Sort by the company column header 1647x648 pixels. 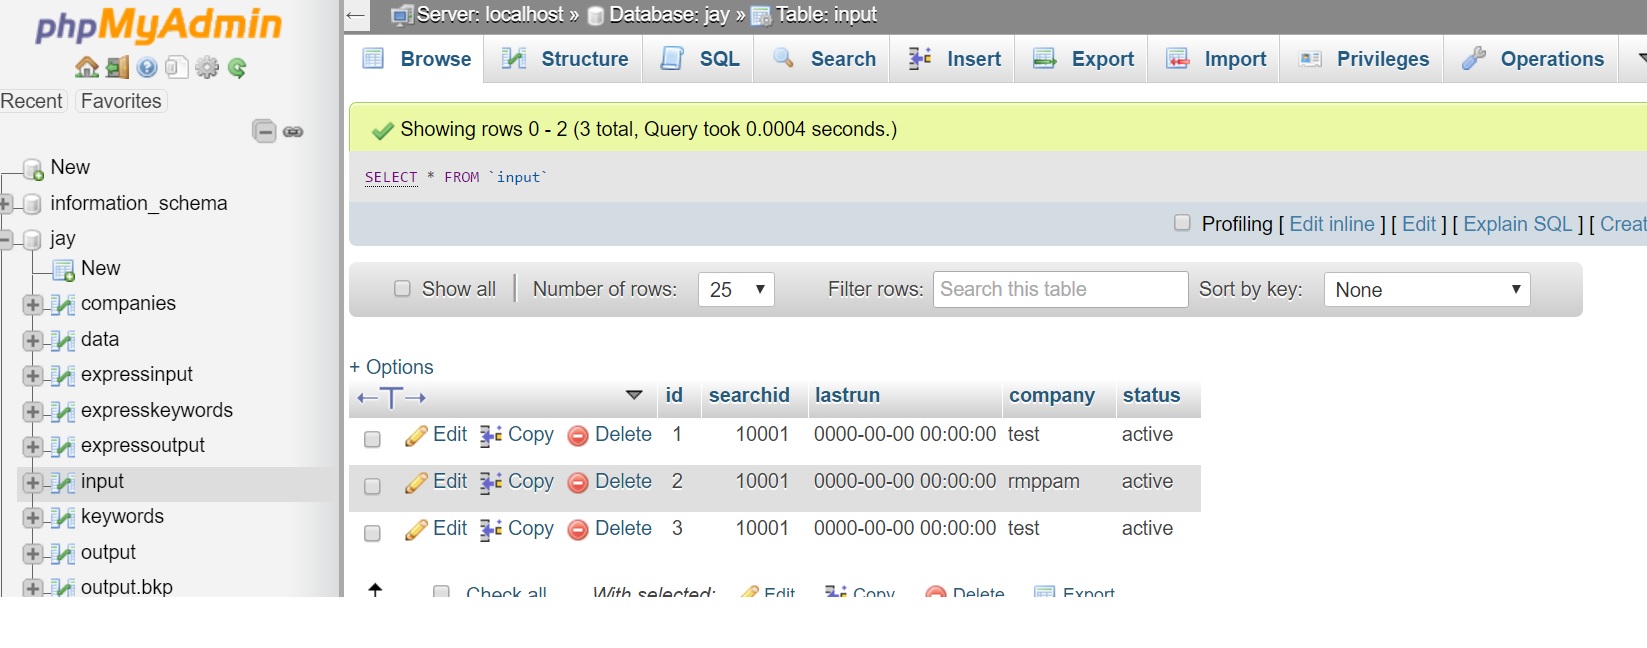click(1052, 395)
